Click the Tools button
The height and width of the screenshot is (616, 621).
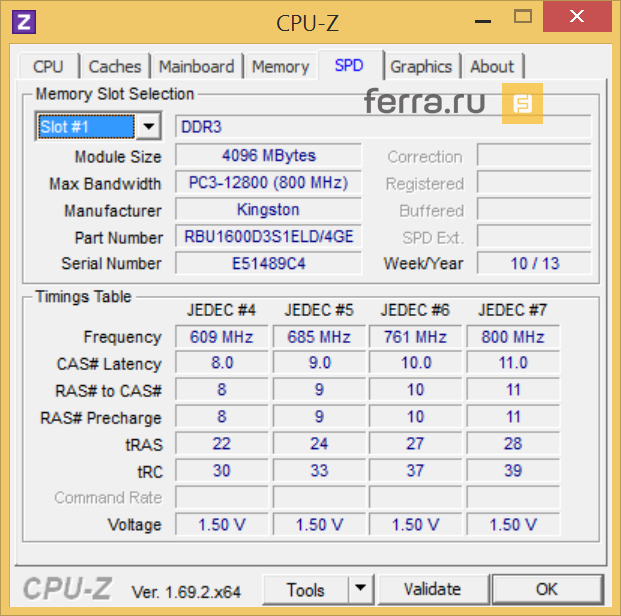(x=306, y=589)
